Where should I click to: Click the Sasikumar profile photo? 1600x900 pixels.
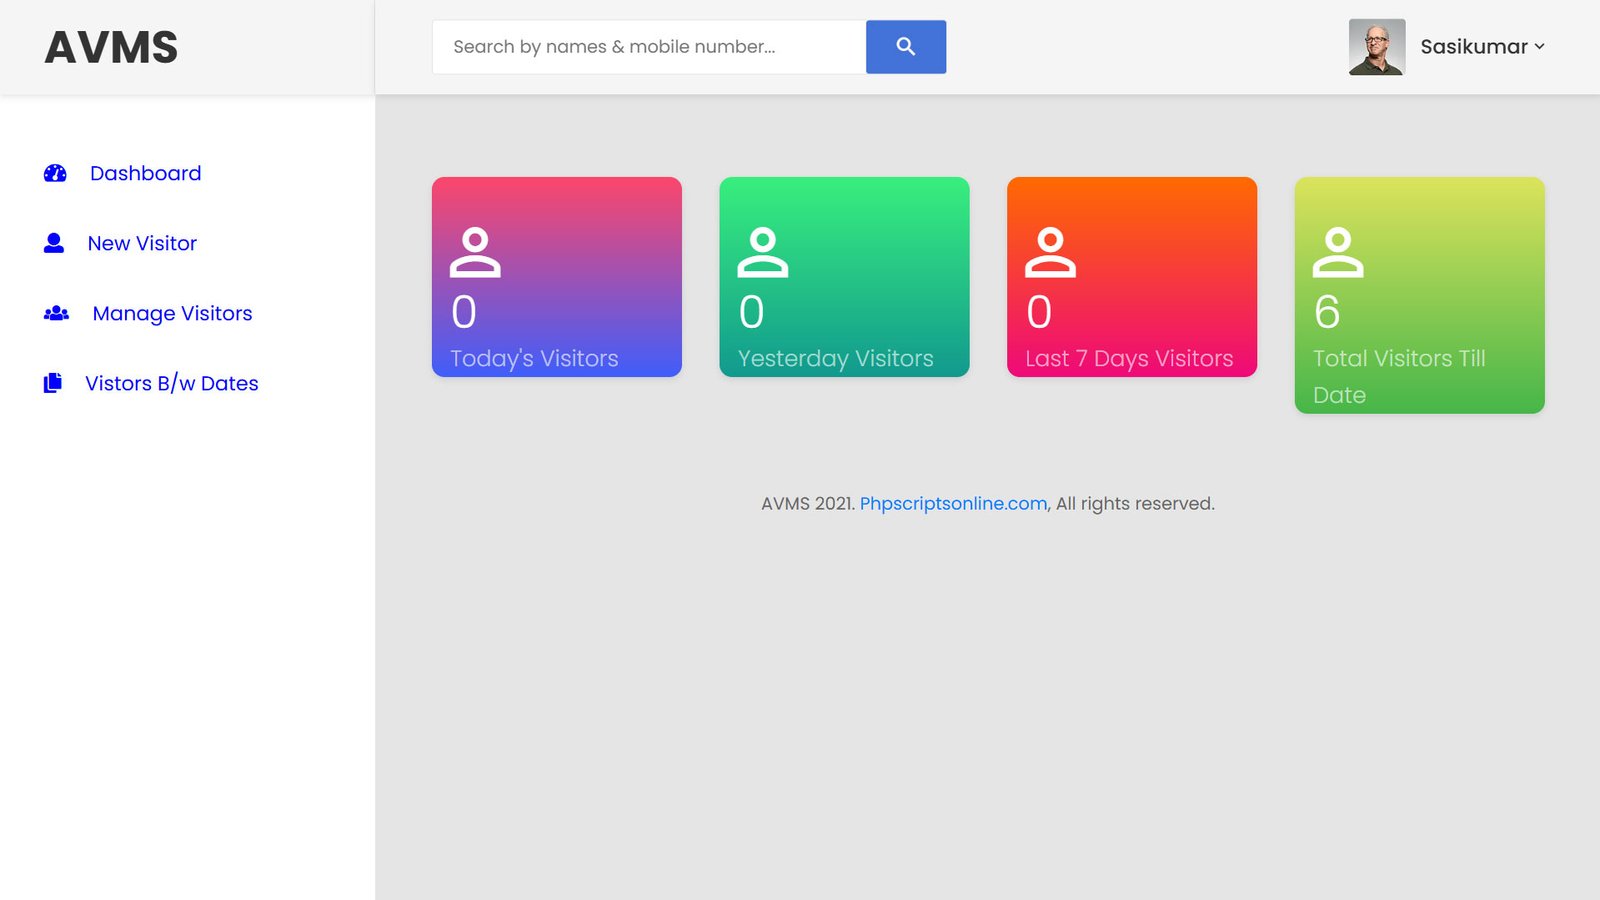pyautogui.click(x=1377, y=47)
